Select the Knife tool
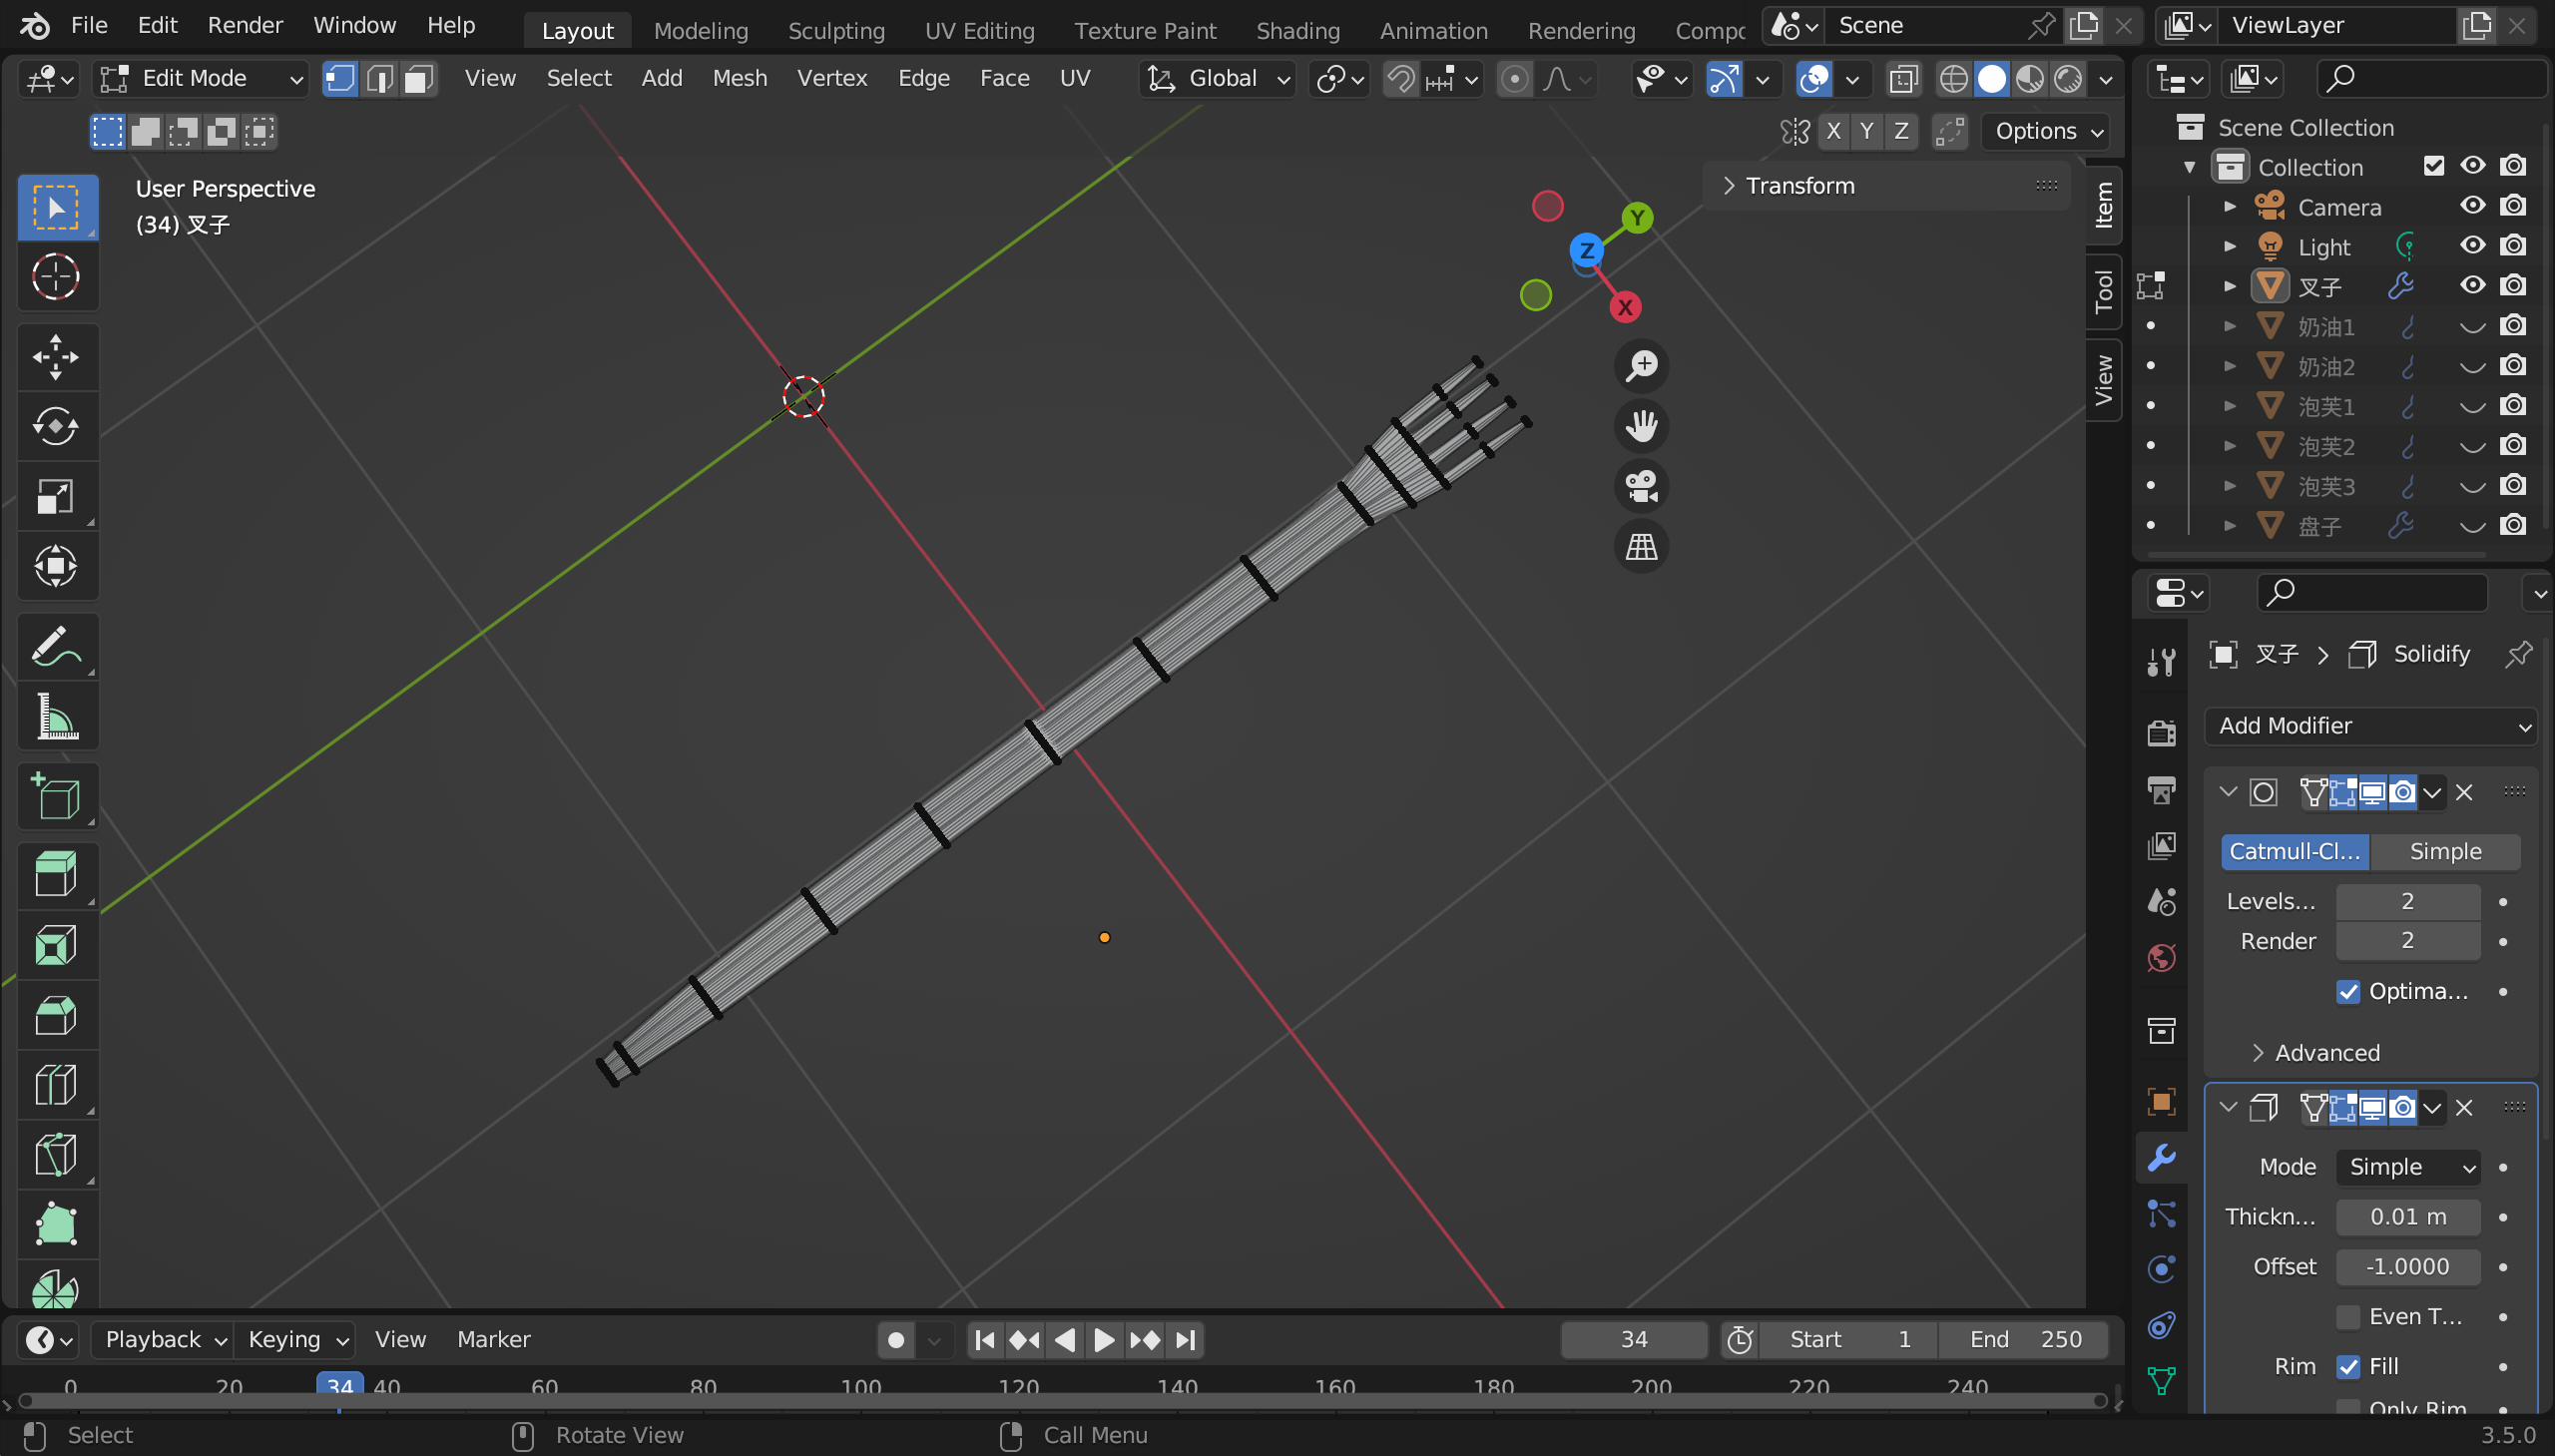The image size is (2555, 1456). pos(56,1156)
